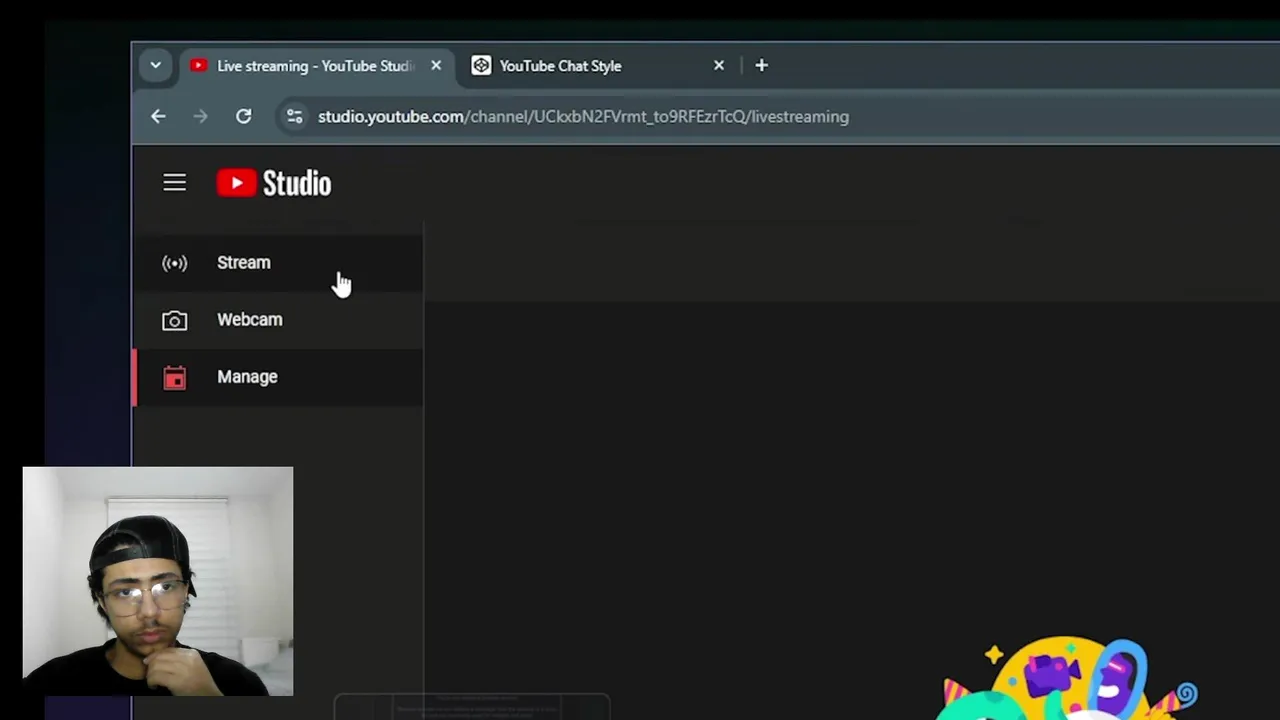Open the hamburger menu in YouTube Studio
The width and height of the screenshot is (1280, 720).
[x=174, y=182]
